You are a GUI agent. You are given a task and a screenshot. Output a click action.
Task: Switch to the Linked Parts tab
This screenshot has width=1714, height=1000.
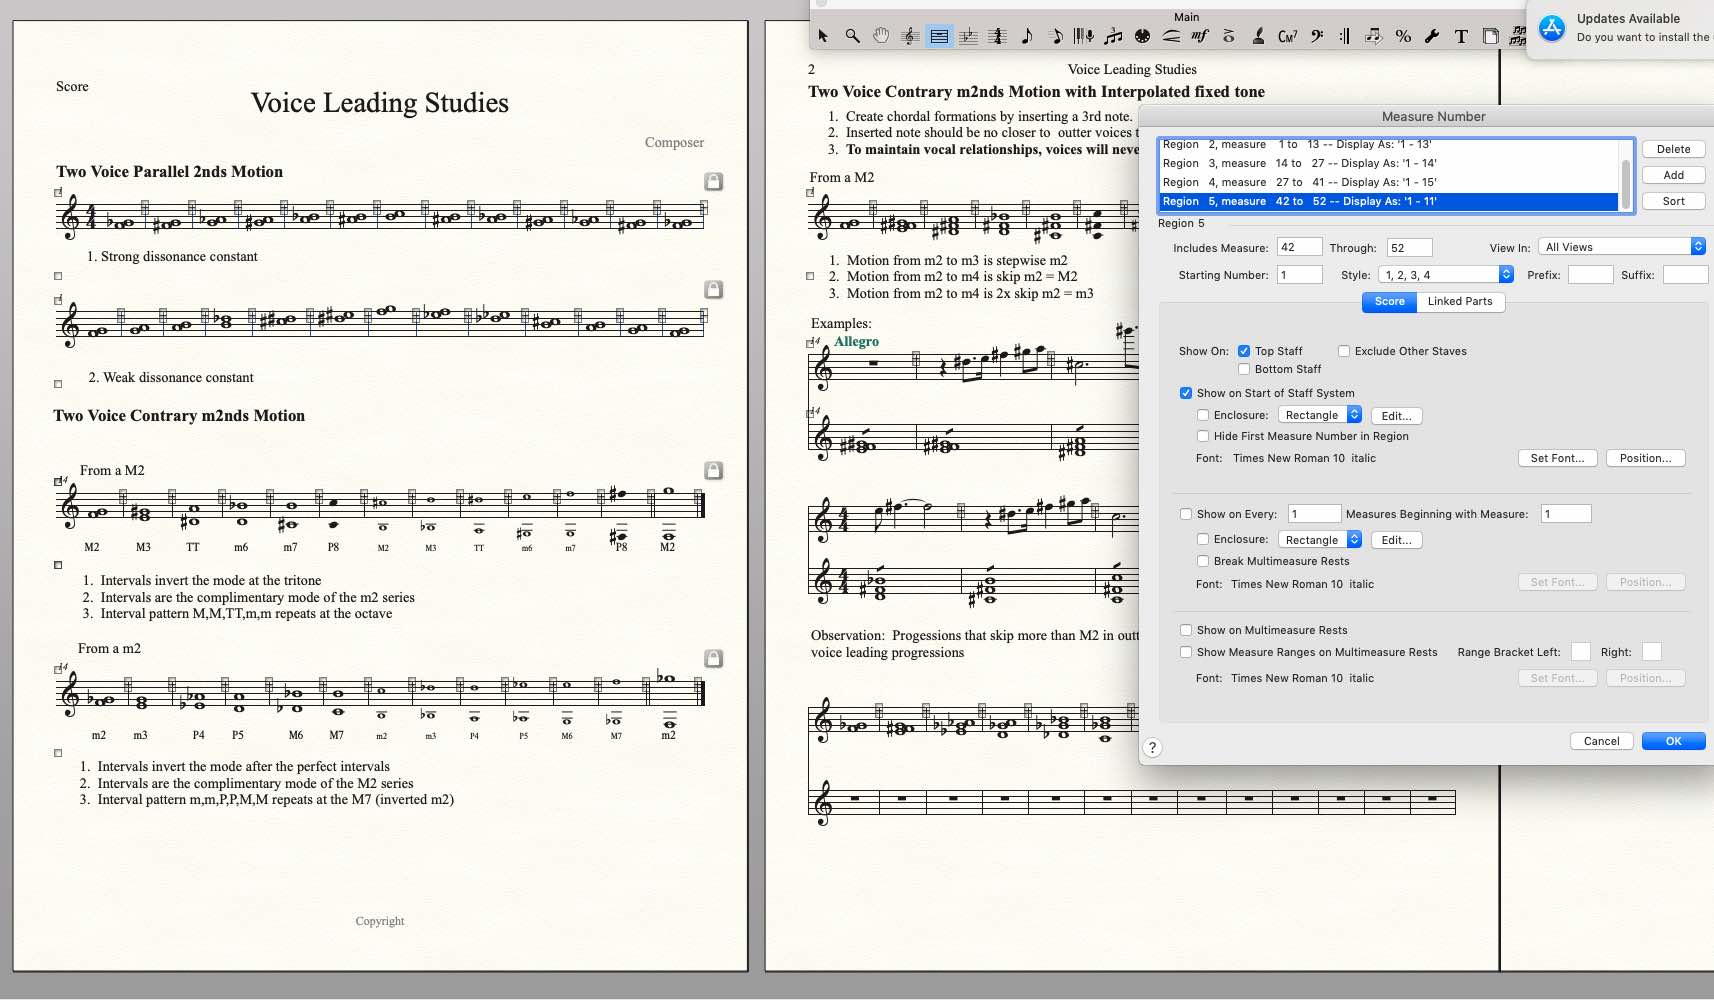click(1459, 301)
